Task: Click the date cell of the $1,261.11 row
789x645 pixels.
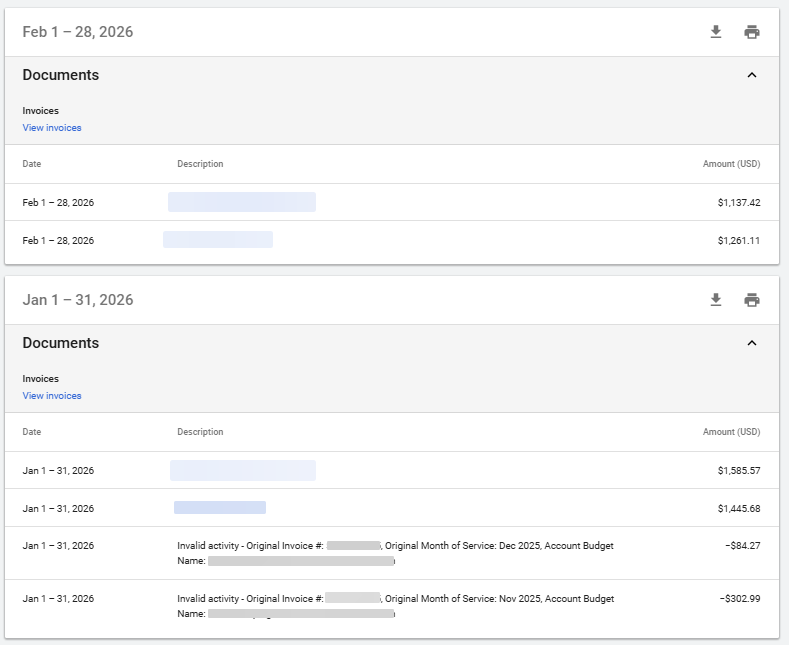Action: coord(58,240)
